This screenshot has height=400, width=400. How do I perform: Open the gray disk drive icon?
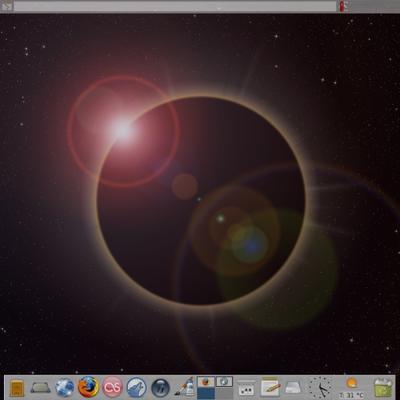293,388
